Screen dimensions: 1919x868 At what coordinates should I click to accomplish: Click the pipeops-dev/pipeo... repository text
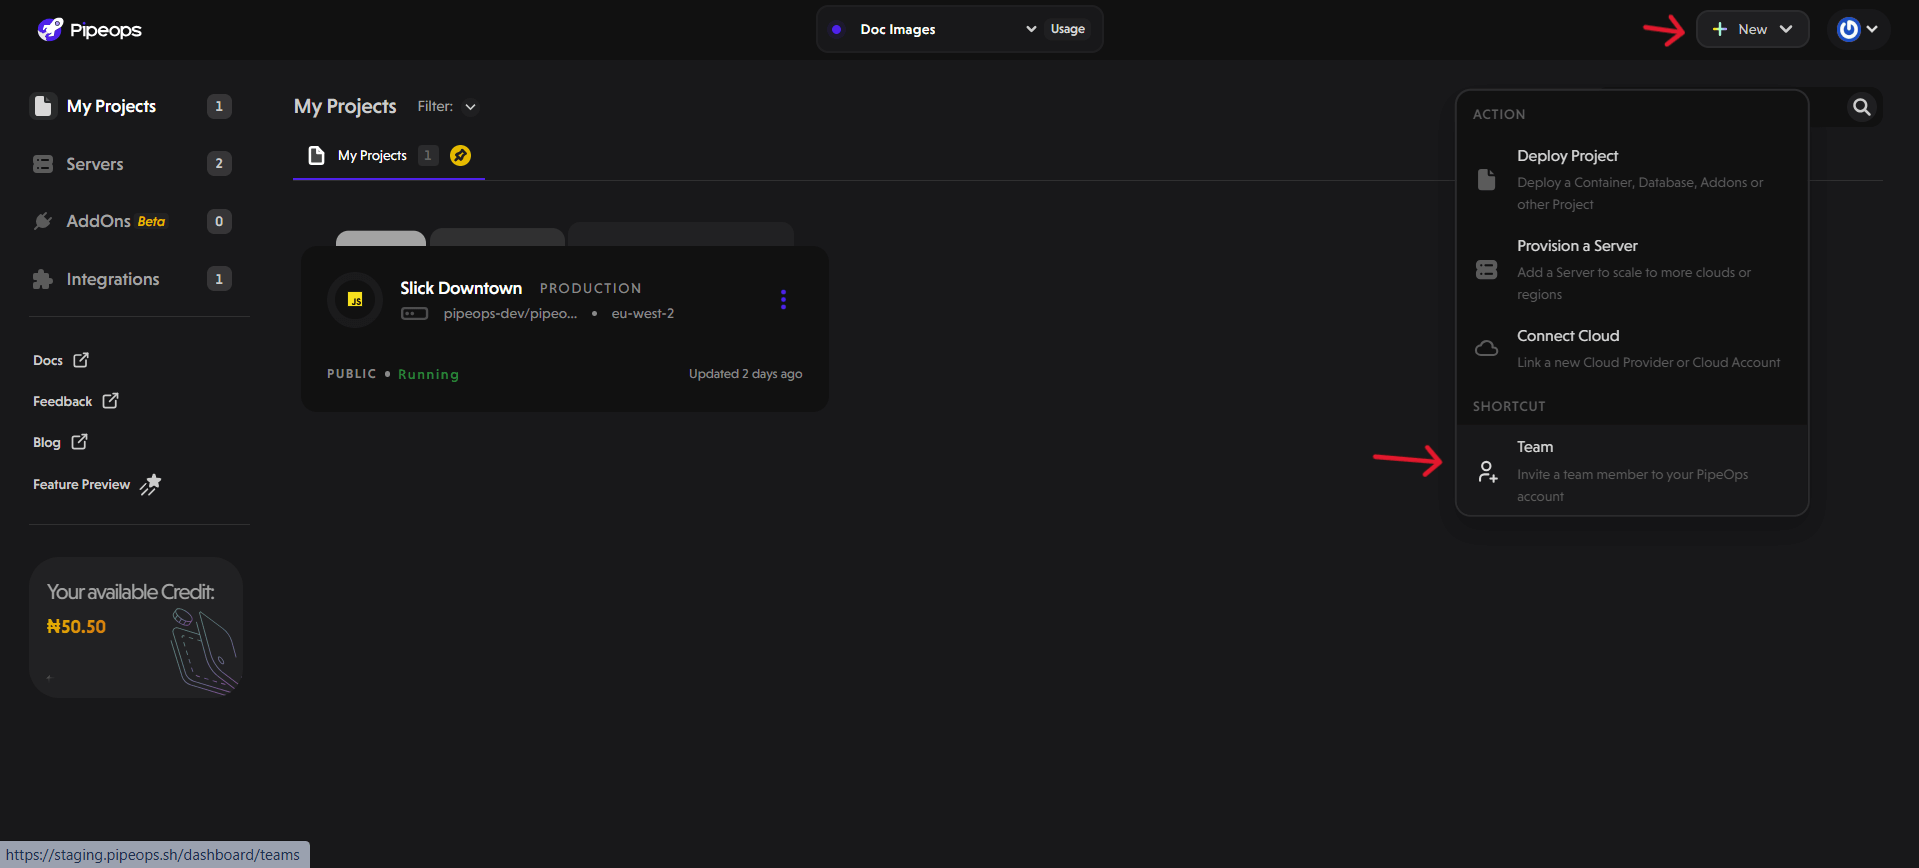click(x=510, y=313)
